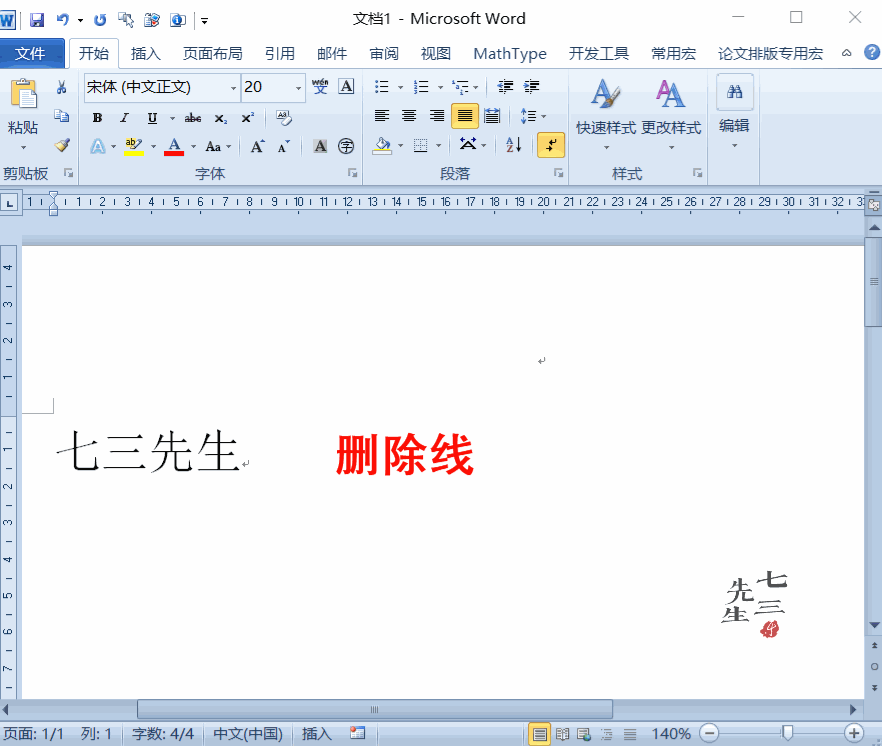882x746 pixels.
Task: Click the Clear Formatting eraser icon
Action: pyautogui.click(x=284, y=117)
